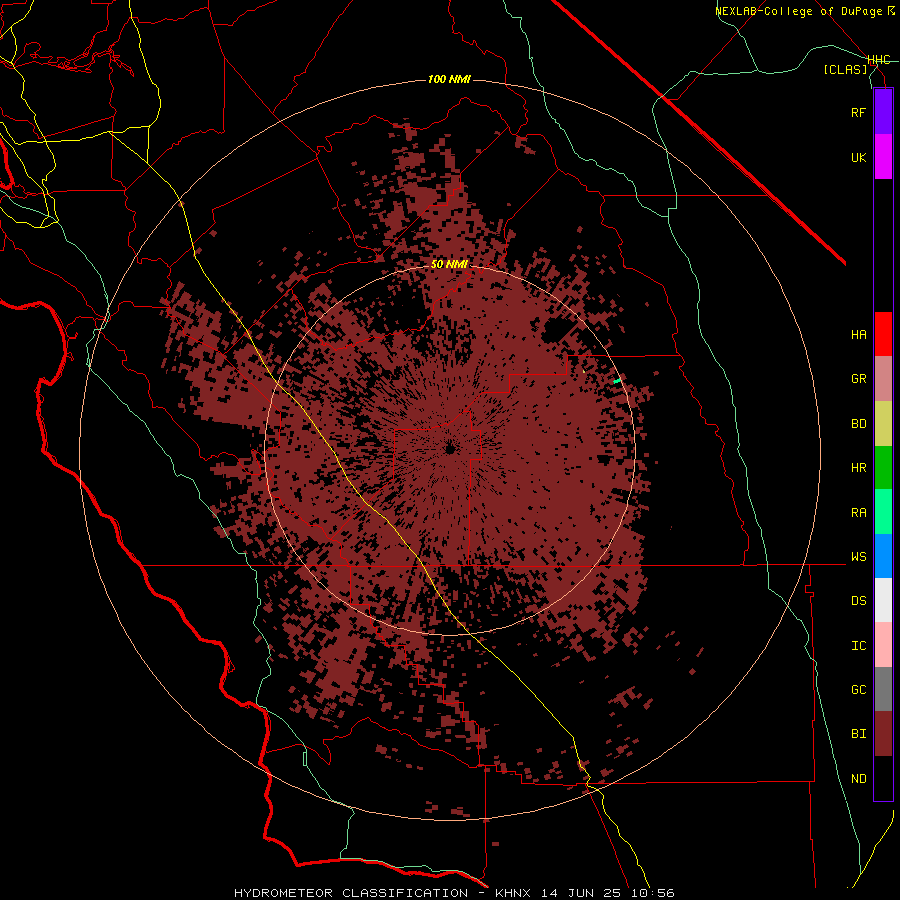Viewport: 900px width, 900px height.
Task: Click the DS legend label
Action: [858, 601]
